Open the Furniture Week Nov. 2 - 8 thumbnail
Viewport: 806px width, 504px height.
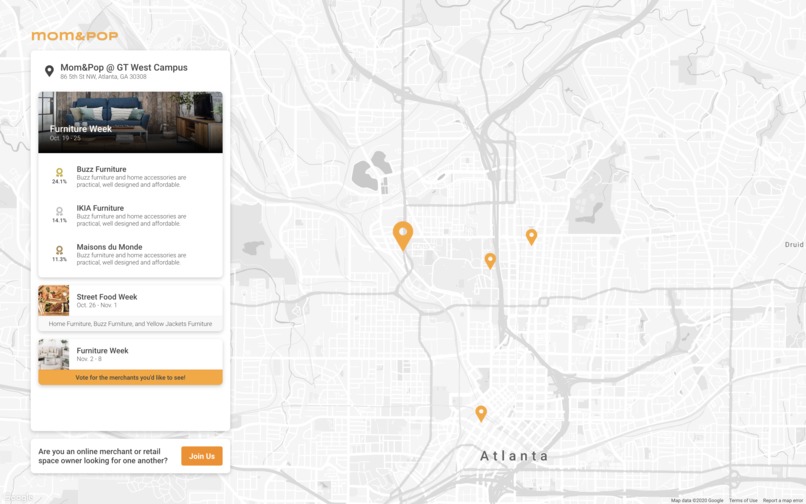click(53, 354)
